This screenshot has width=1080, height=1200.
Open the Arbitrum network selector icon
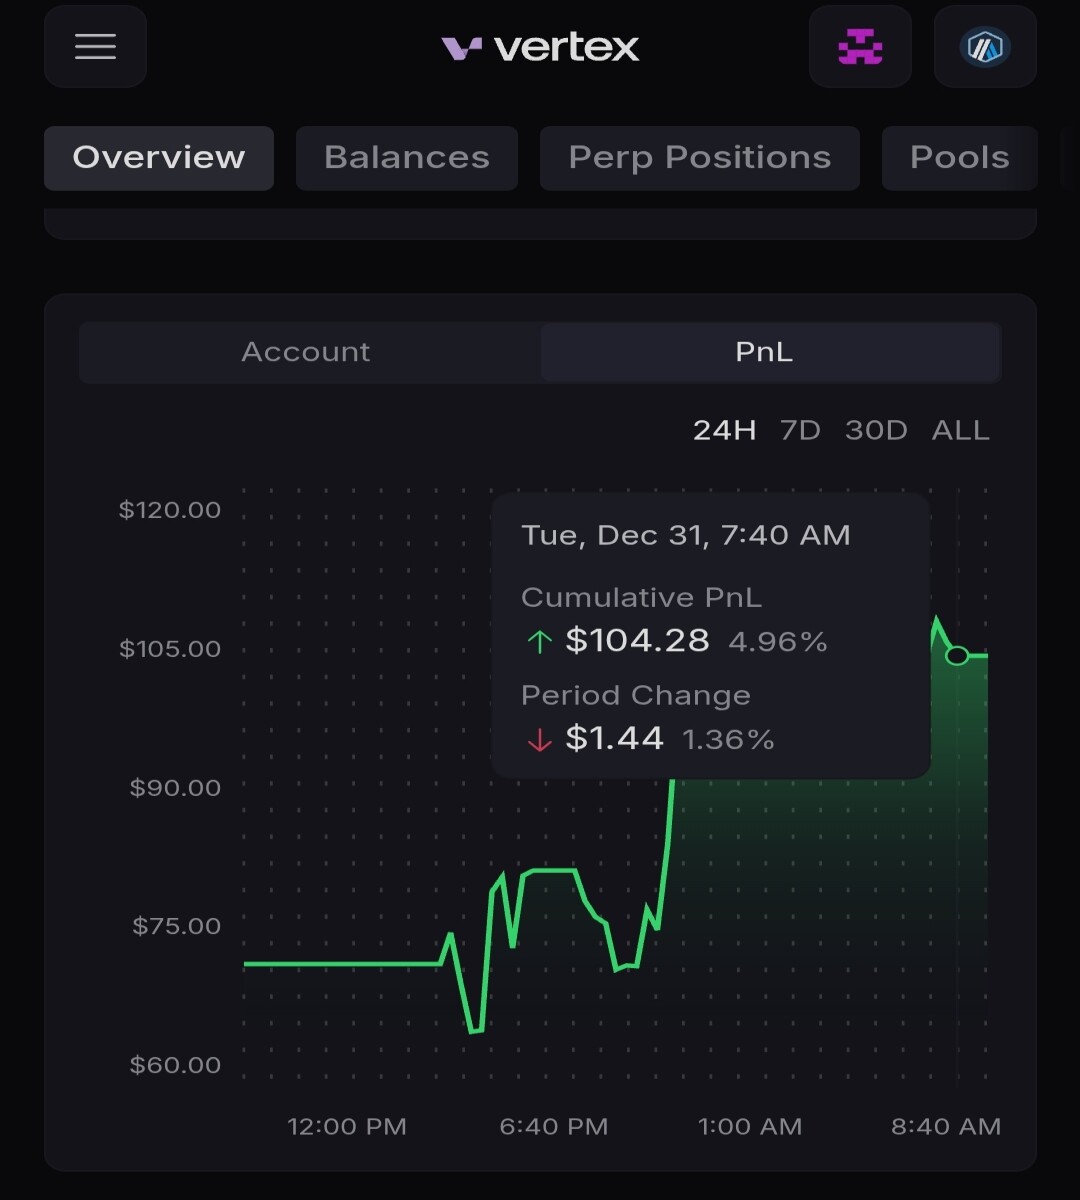(985, 47)
